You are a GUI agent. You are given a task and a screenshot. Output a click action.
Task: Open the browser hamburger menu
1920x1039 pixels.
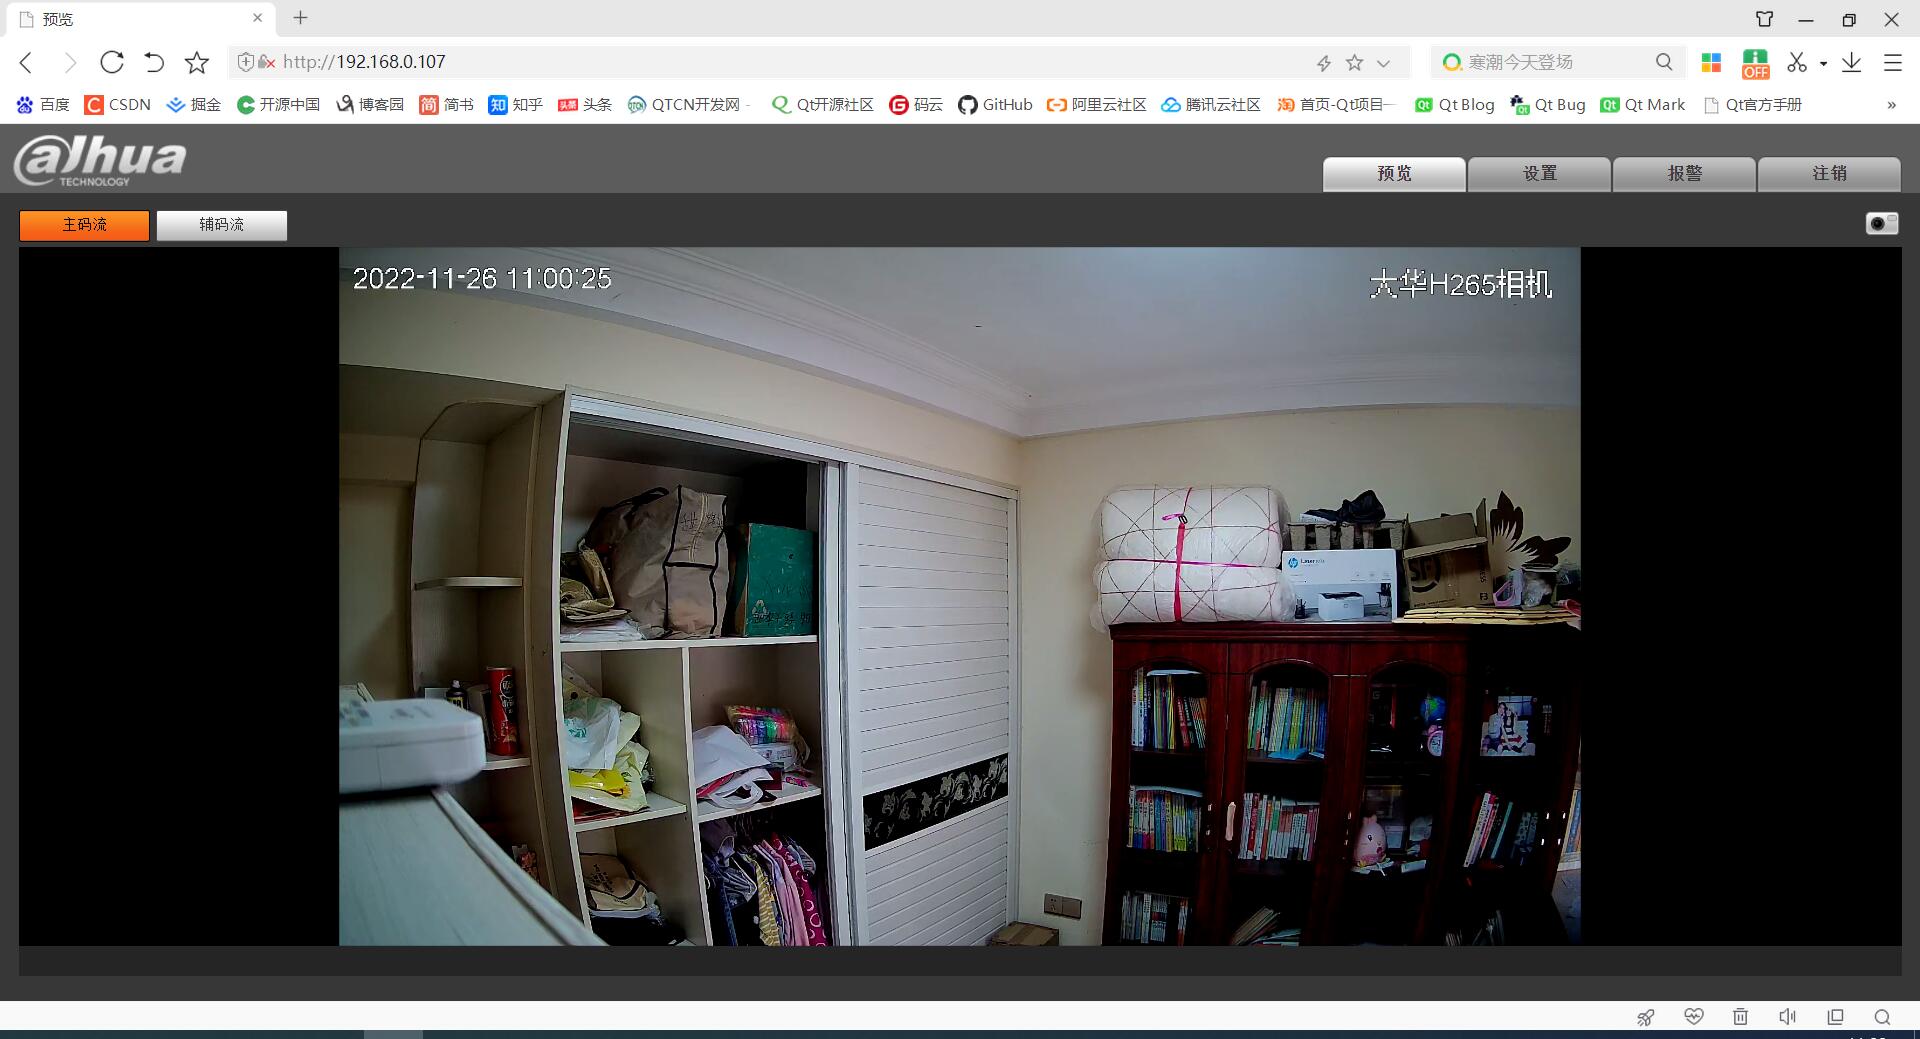[x=1893, y=62]
